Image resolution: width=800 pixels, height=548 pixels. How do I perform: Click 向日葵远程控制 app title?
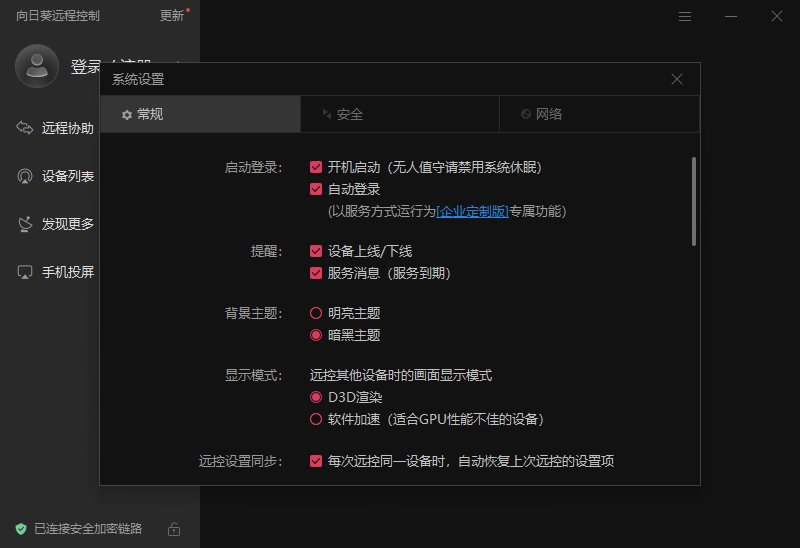pyautogui.click(x=58, y=16)
